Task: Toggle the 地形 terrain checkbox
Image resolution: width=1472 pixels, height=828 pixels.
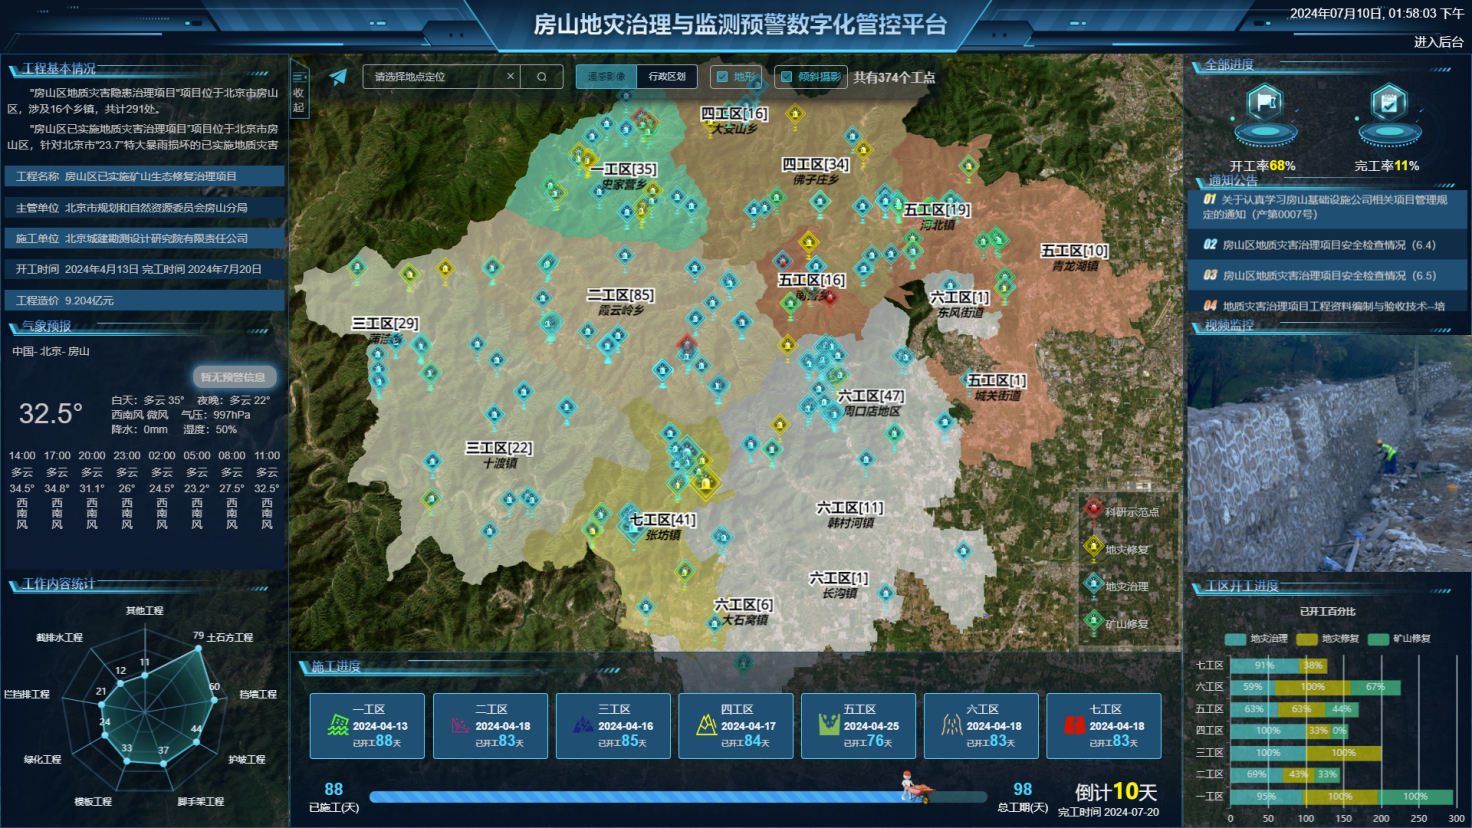Action: [723, 77]
